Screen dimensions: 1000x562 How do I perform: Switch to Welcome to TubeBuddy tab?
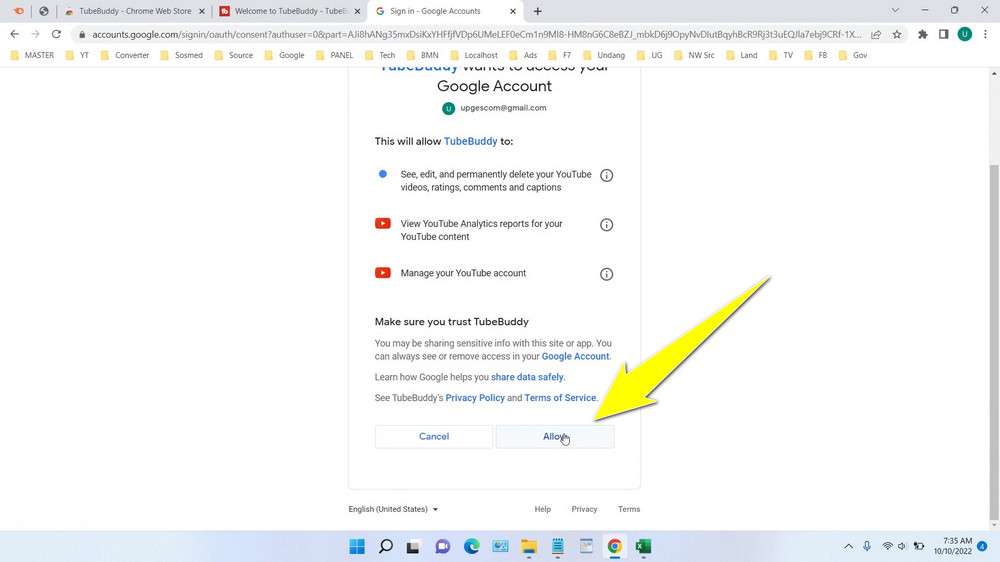tap(290, 11)
